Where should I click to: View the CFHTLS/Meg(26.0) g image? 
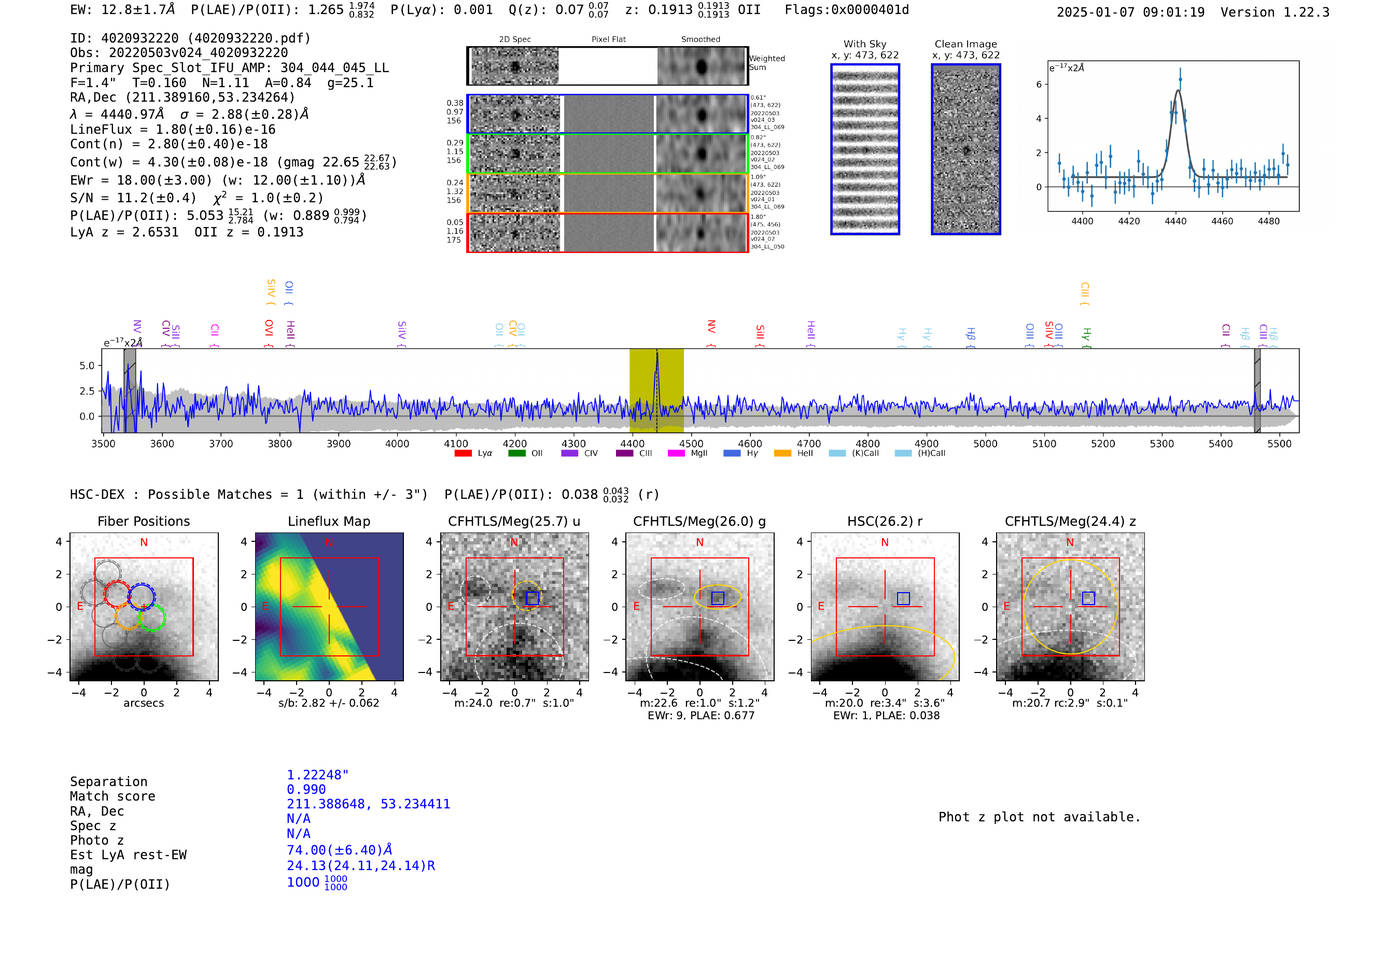[x=699, y=606]
